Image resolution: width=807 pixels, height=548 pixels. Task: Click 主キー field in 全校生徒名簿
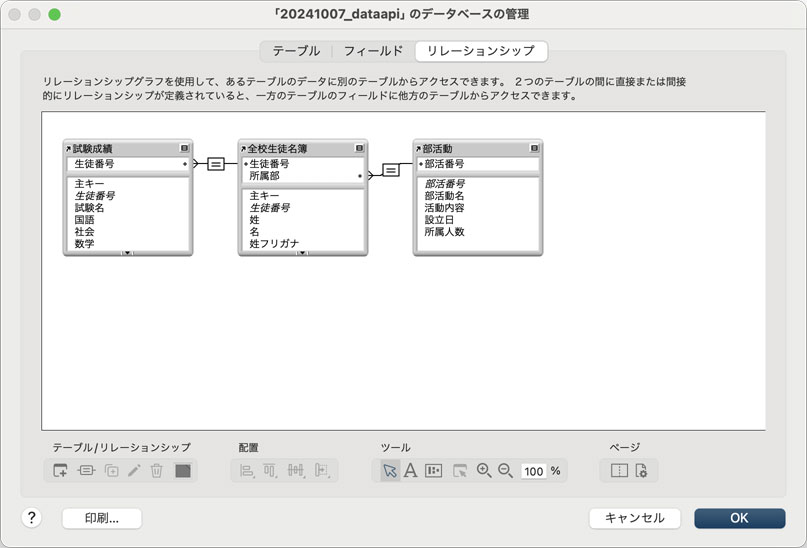click(265, 196)
